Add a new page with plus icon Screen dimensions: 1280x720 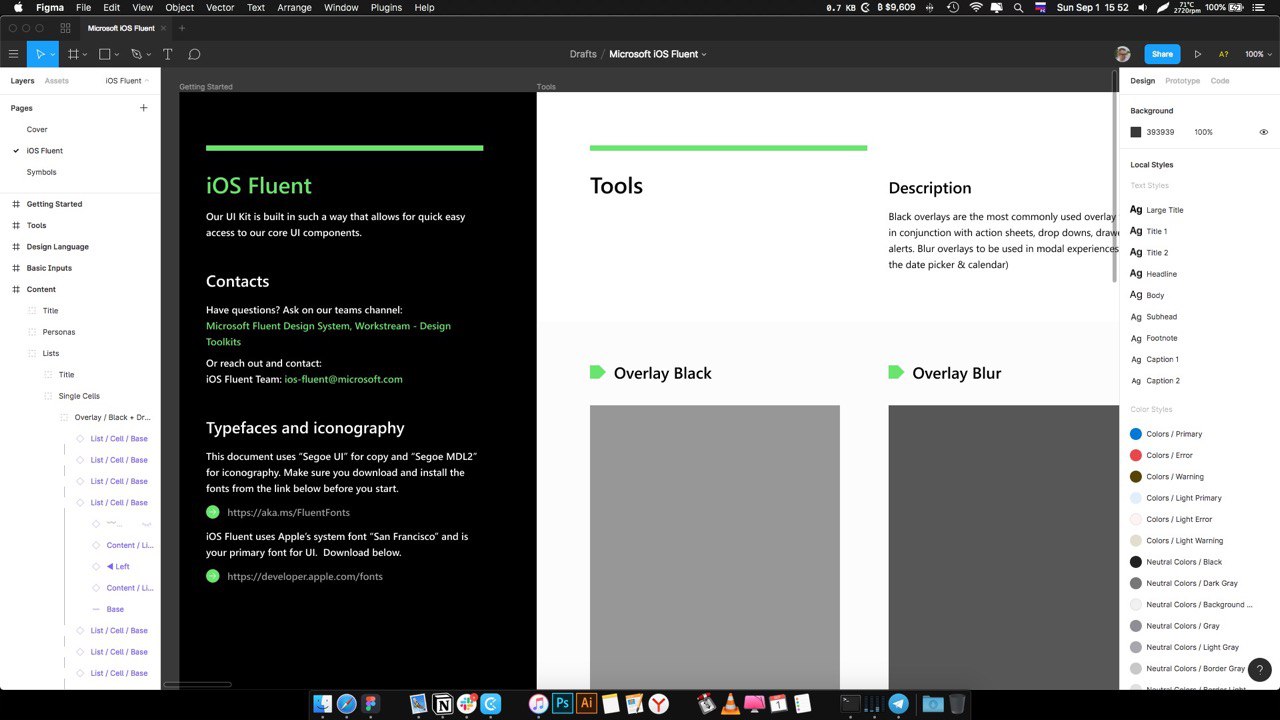tap(144, 108)
